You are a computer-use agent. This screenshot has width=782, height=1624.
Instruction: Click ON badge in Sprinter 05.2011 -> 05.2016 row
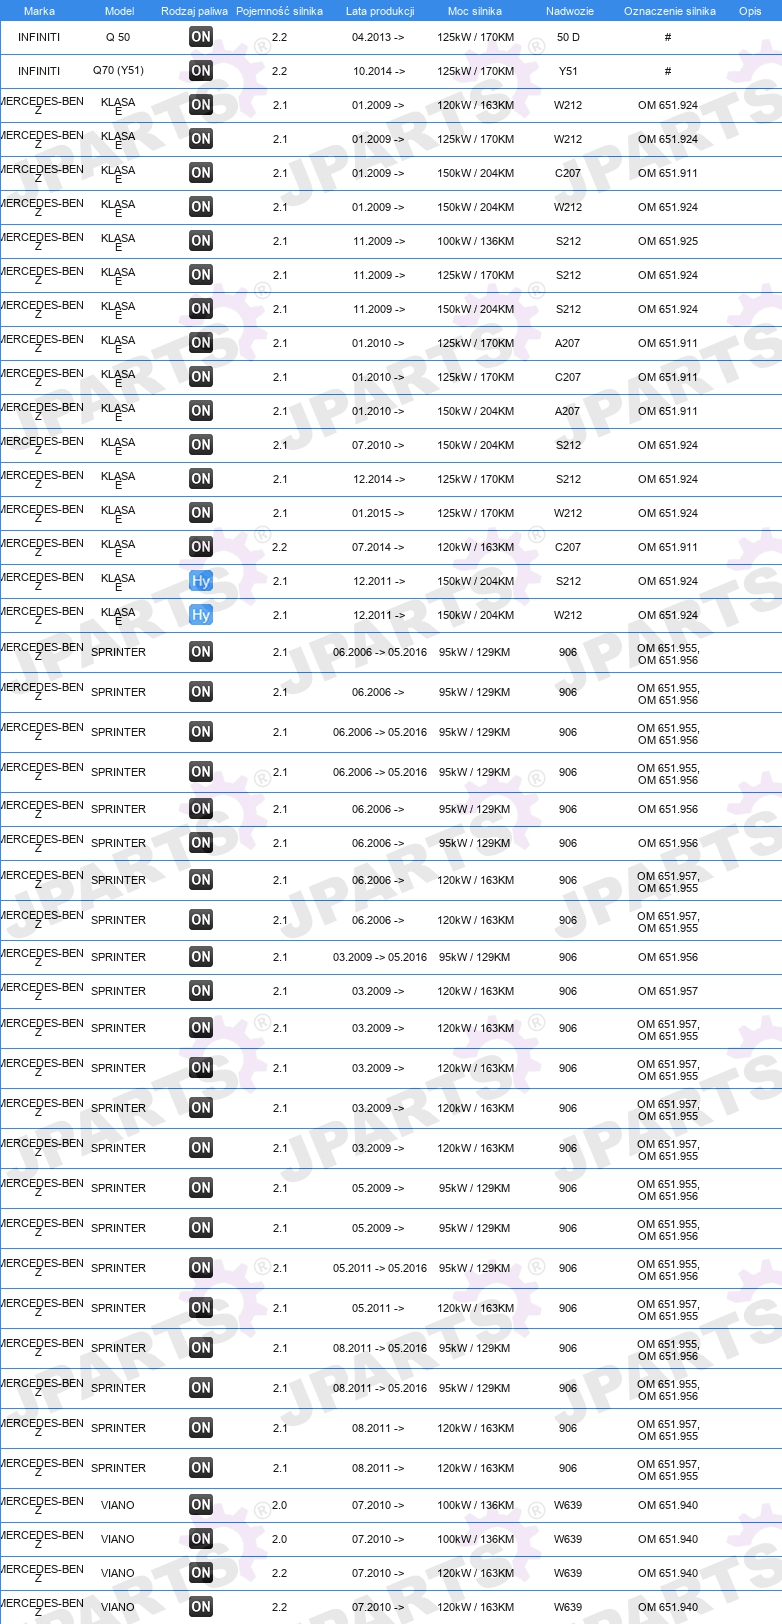[x=201, y=1268]
